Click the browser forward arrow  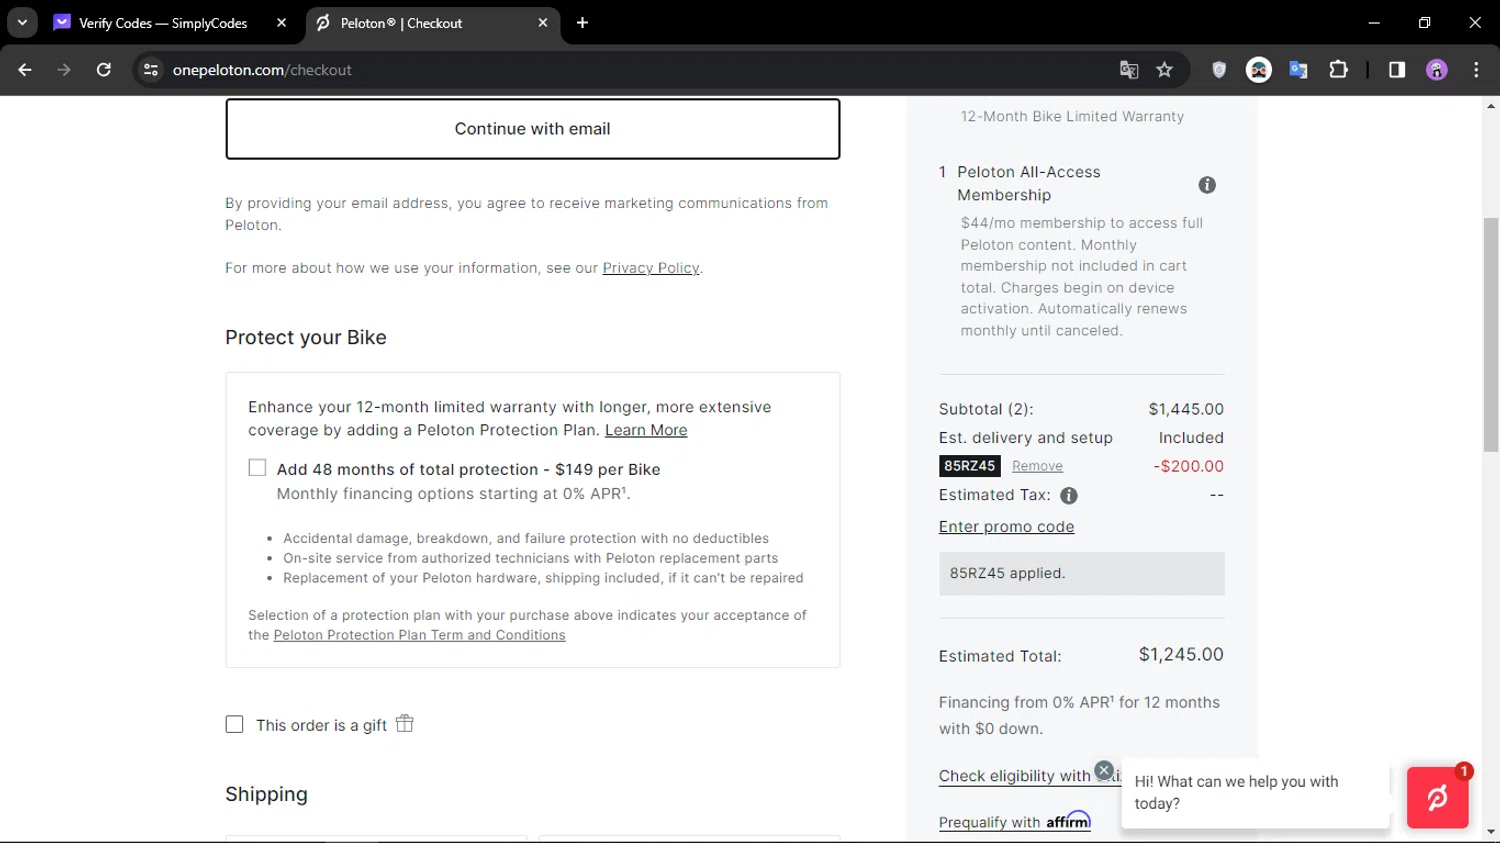point(64,70)
